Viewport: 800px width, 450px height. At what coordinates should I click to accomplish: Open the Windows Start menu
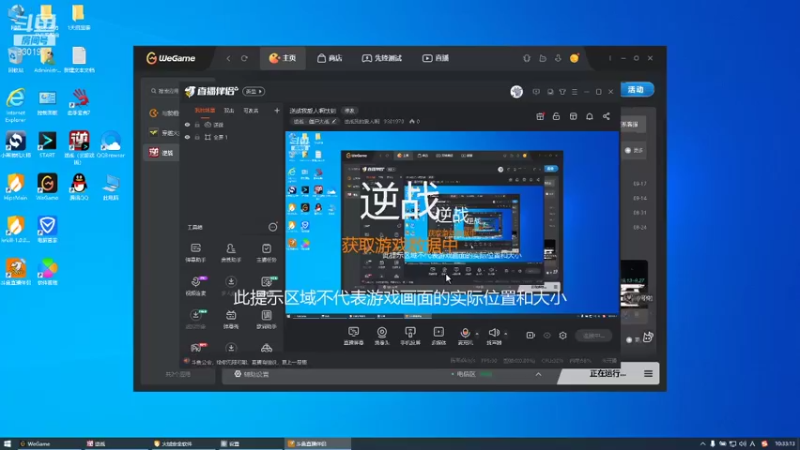pyautogui.click(x=7, y=444)
